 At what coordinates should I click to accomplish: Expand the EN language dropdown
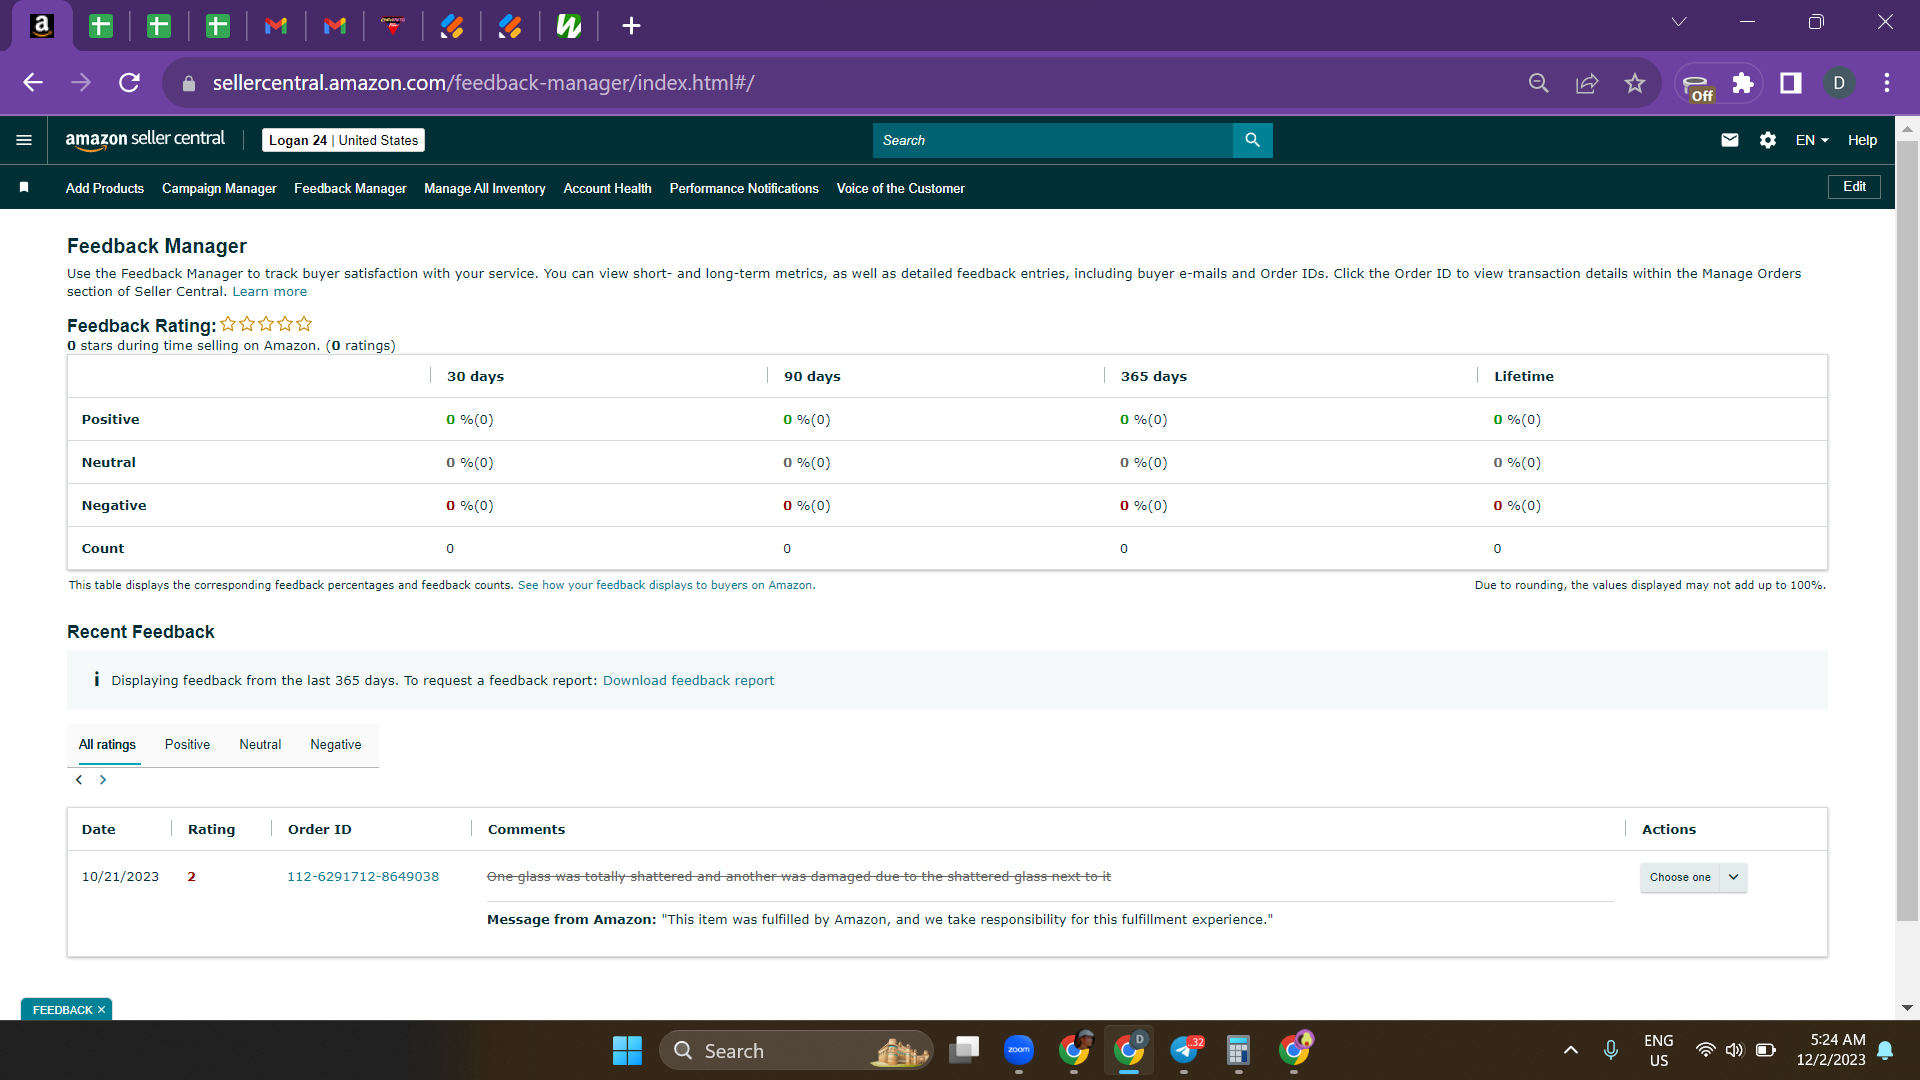(1812, 140)
